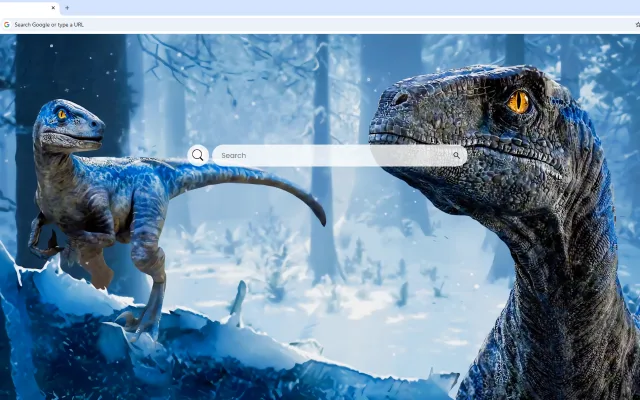Click the Google icon in address bar
The height and width of the screenshot is (400, 640).
[7, 24]
